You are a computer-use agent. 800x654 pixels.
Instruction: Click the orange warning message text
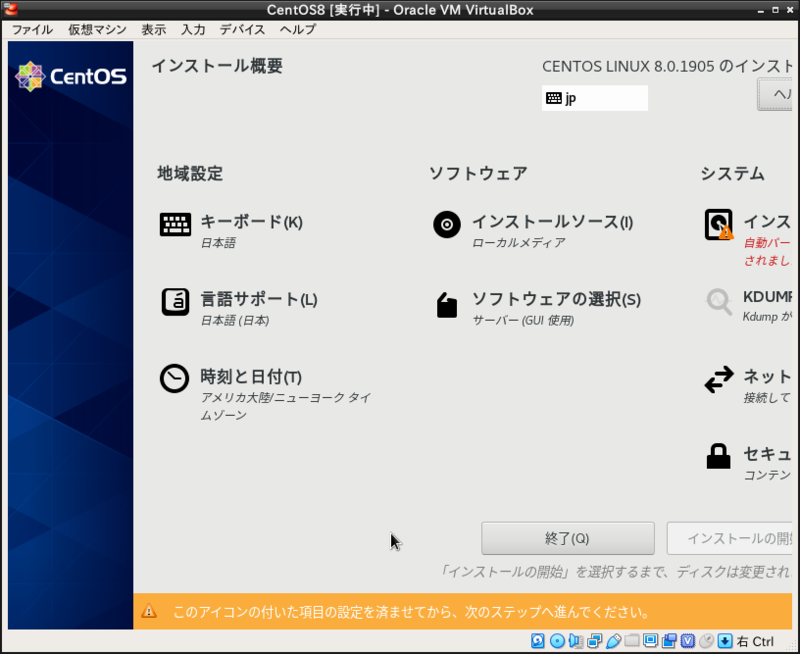coord(411,612)
